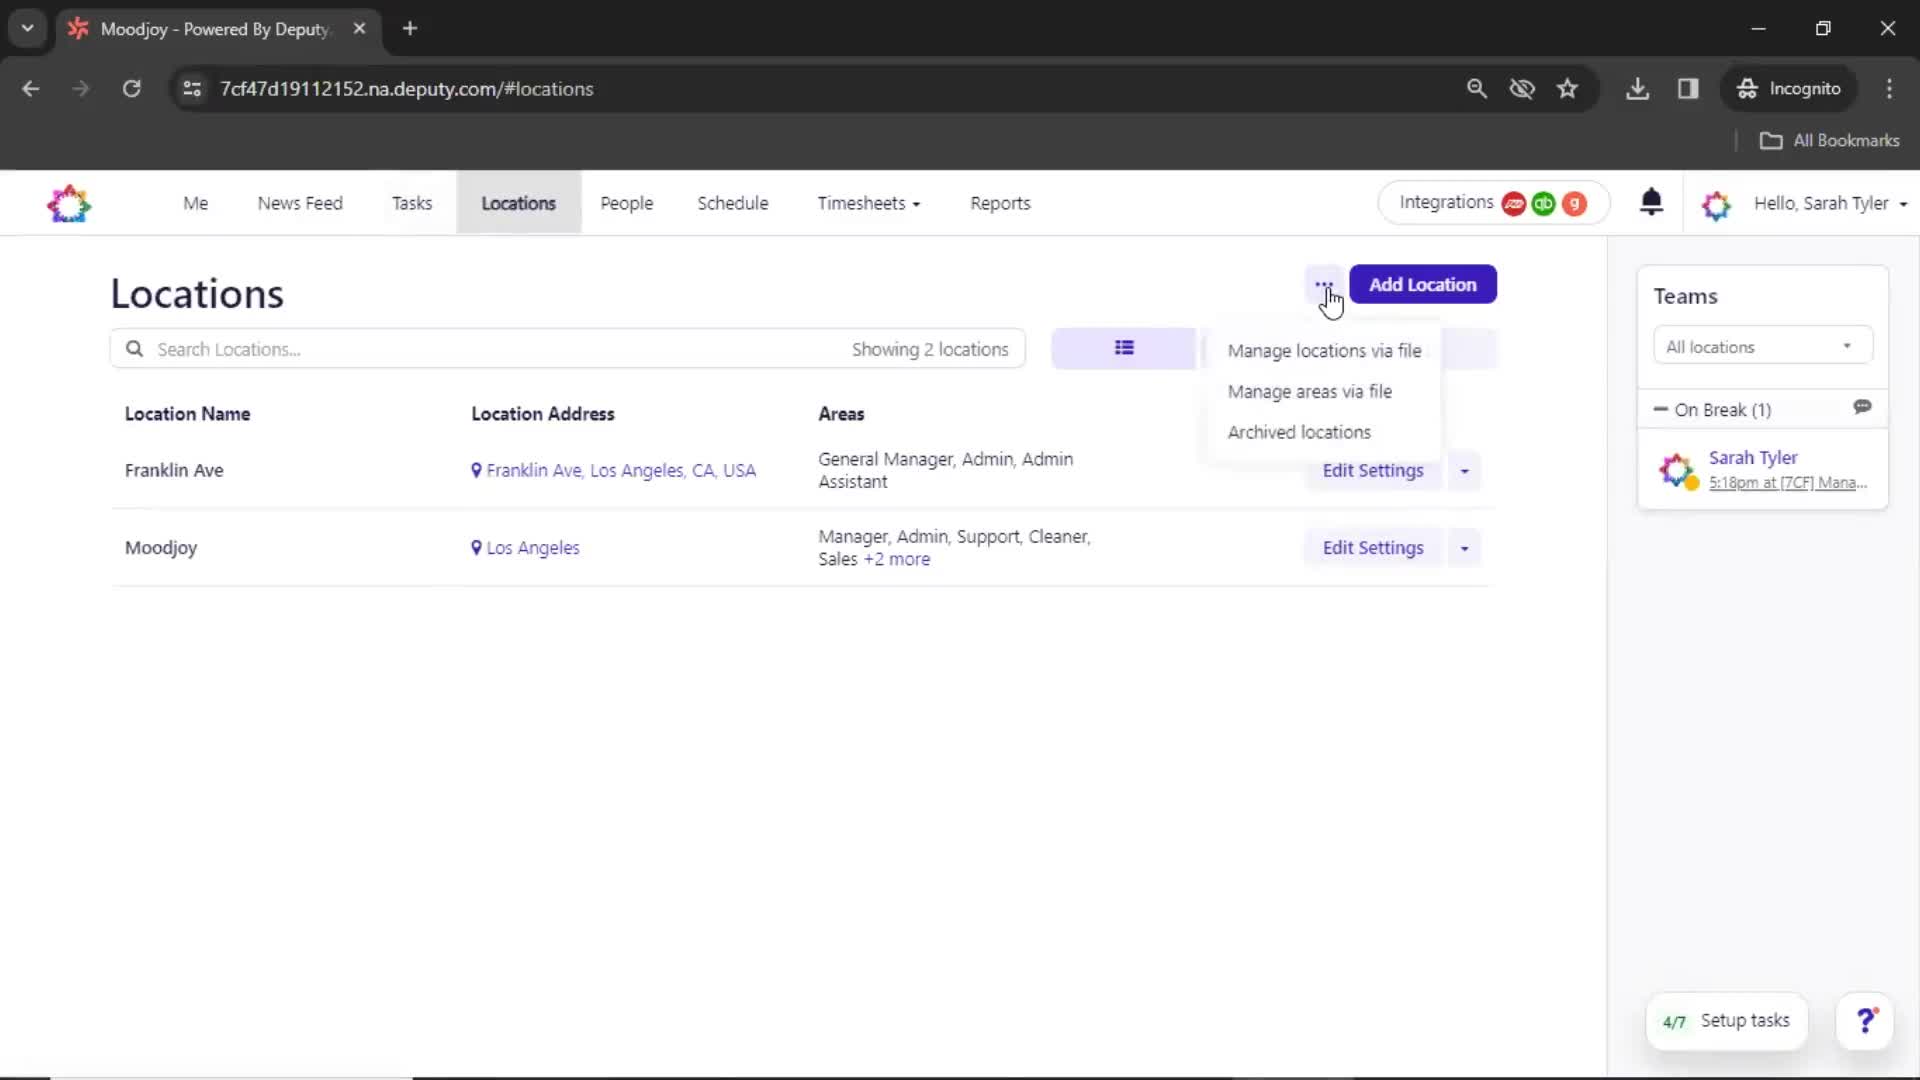This screenshot has height=1080, width=1920.
Task: Click the list view toggle icon
Action: (1124, 348)
